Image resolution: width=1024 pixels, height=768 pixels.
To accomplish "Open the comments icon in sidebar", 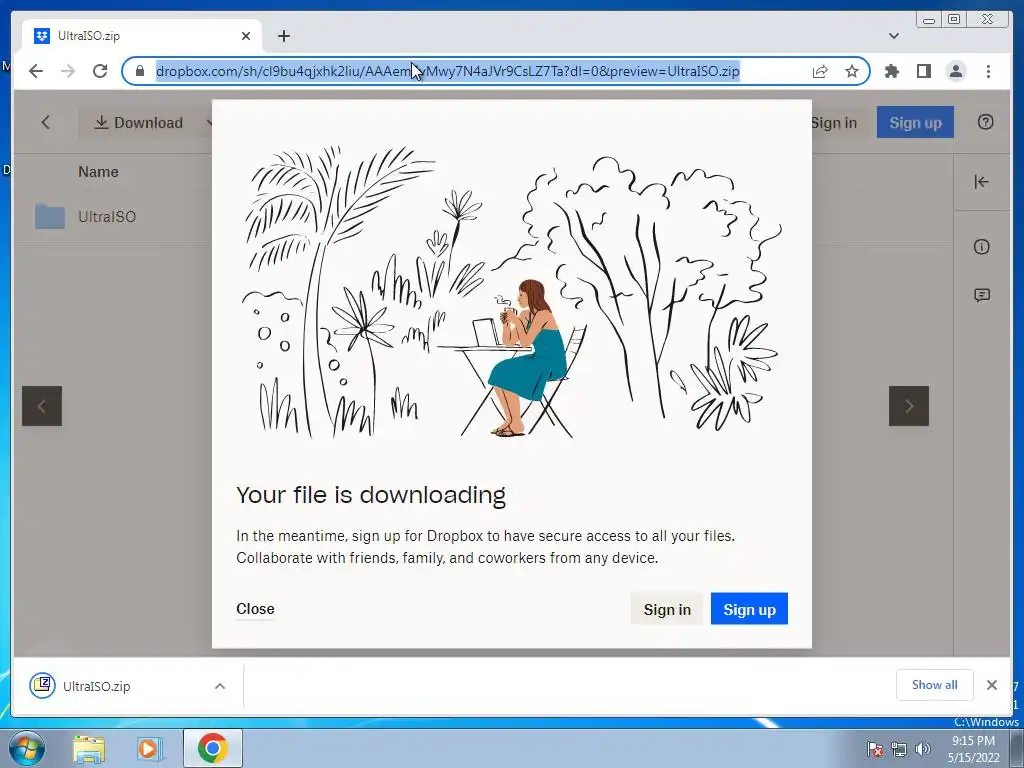I will [x=982, y=296].
